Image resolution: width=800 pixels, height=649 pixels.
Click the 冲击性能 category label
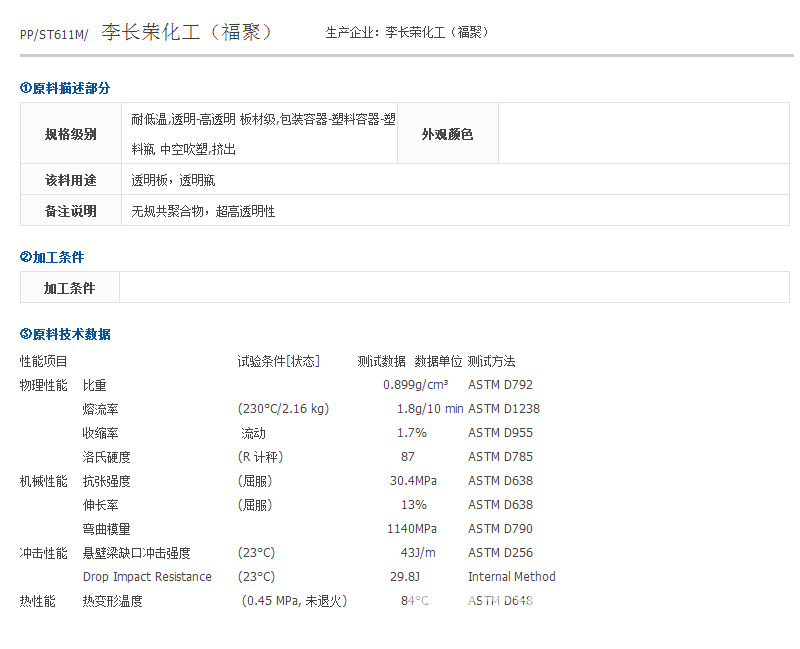click(x=43, y=553)
